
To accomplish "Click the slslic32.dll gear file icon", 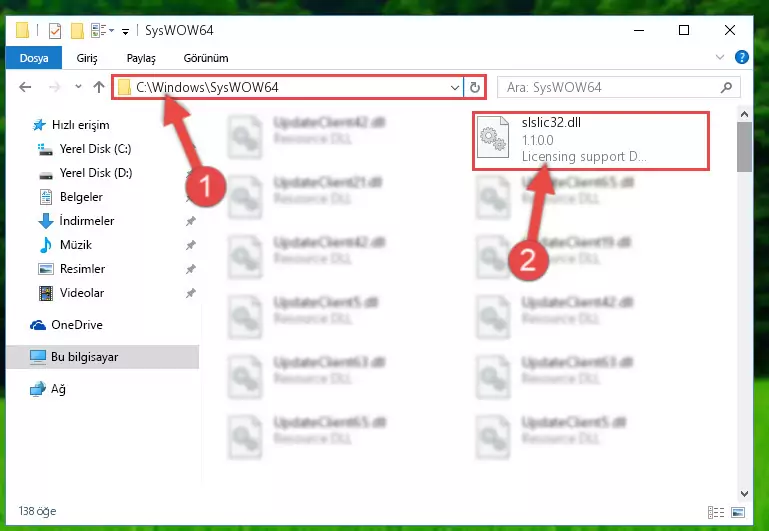I will 493,137.
